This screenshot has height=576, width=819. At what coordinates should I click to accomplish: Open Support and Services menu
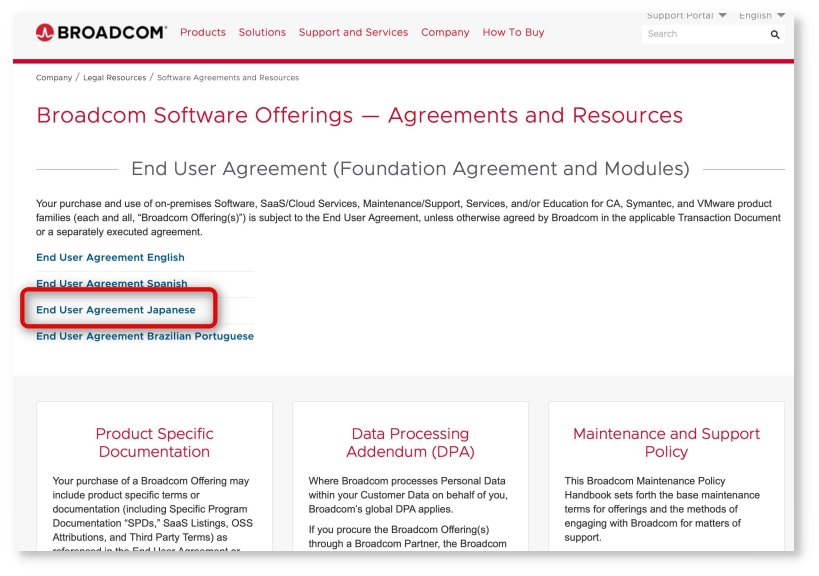tap(353, 33)
